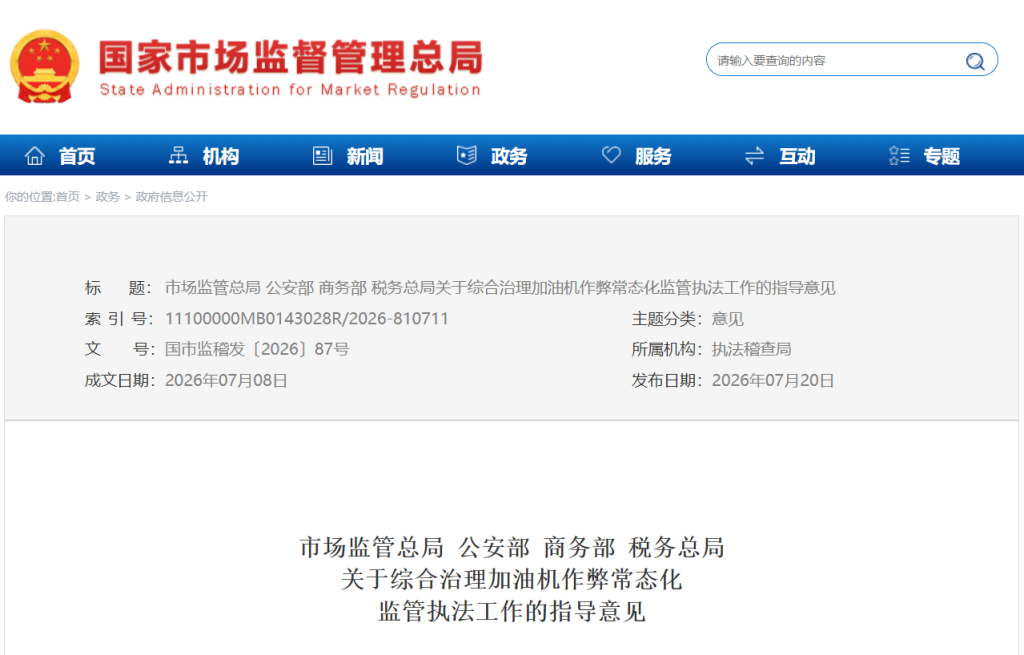Open the 首页 navigation item
Viewport: 1024px width, 655px height.
(77, 156)
